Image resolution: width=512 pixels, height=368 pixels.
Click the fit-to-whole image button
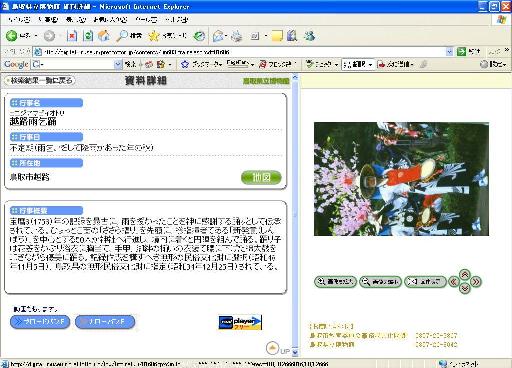pos(425,282)
